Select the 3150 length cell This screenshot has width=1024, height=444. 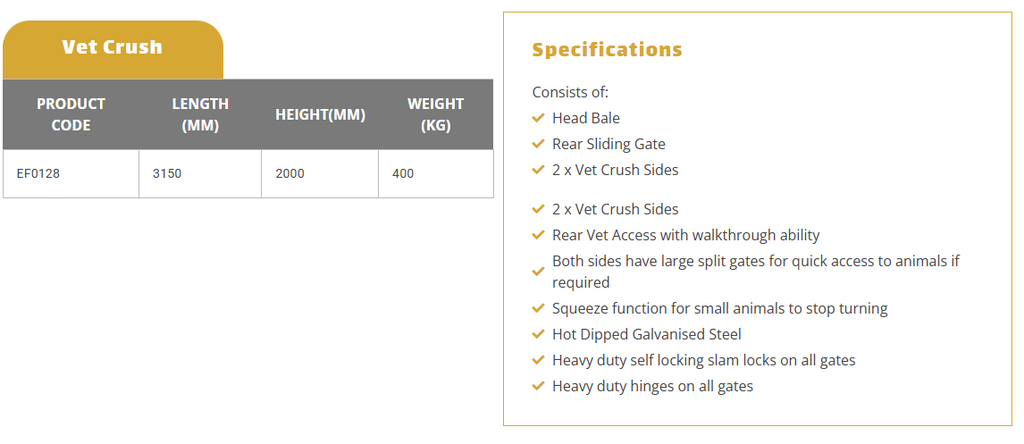point(200,174)
